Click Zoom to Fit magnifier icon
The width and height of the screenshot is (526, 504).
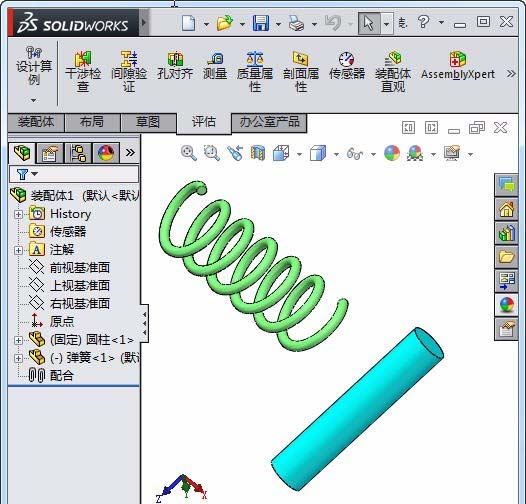tap(189, 153)
